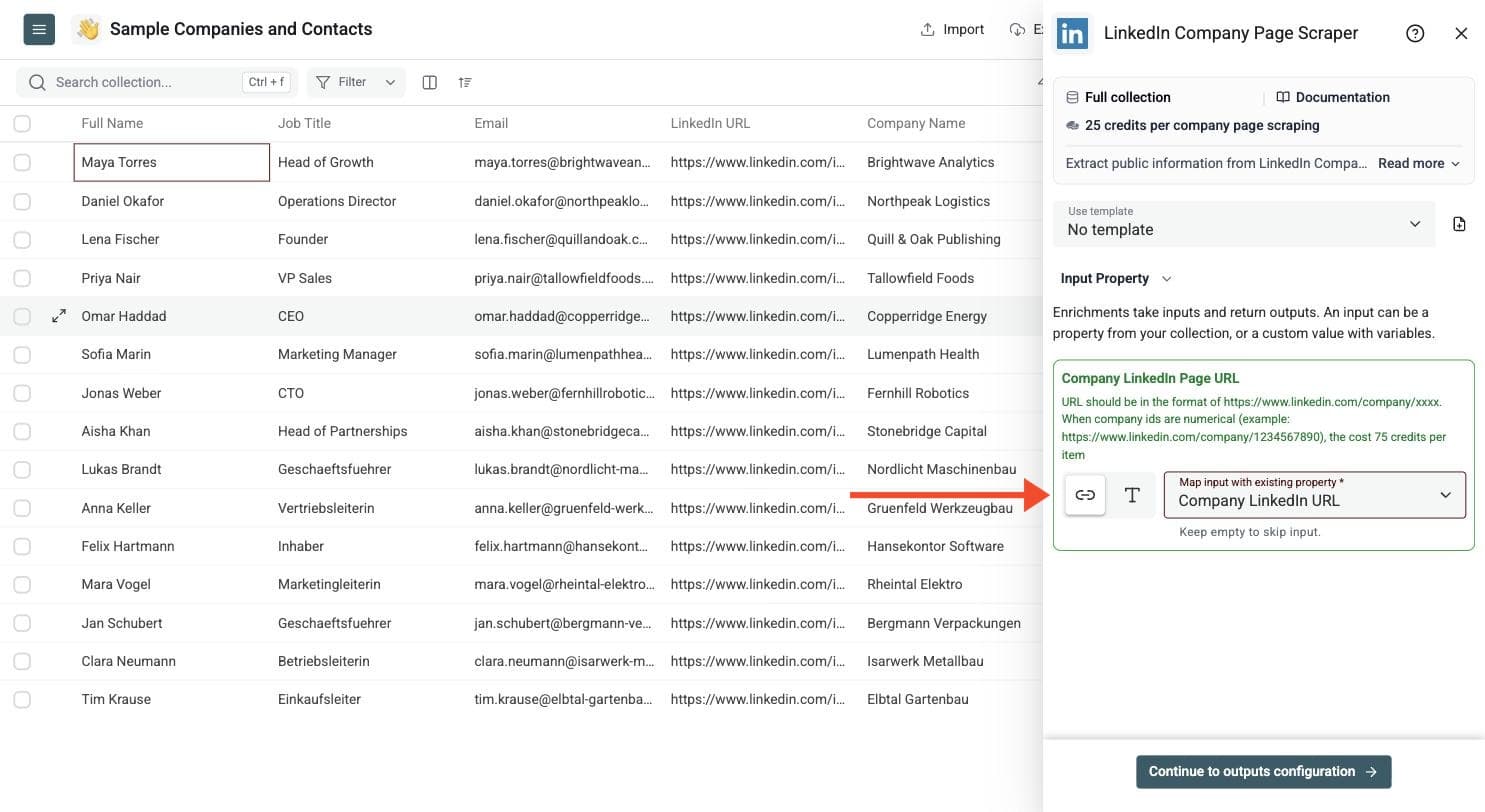Click Sofia Marin's LinkedIn URL cell

(x=760, y=354)
